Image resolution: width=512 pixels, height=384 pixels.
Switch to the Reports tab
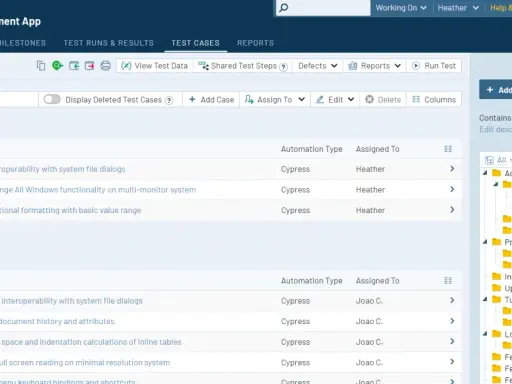tap(255, 43)
